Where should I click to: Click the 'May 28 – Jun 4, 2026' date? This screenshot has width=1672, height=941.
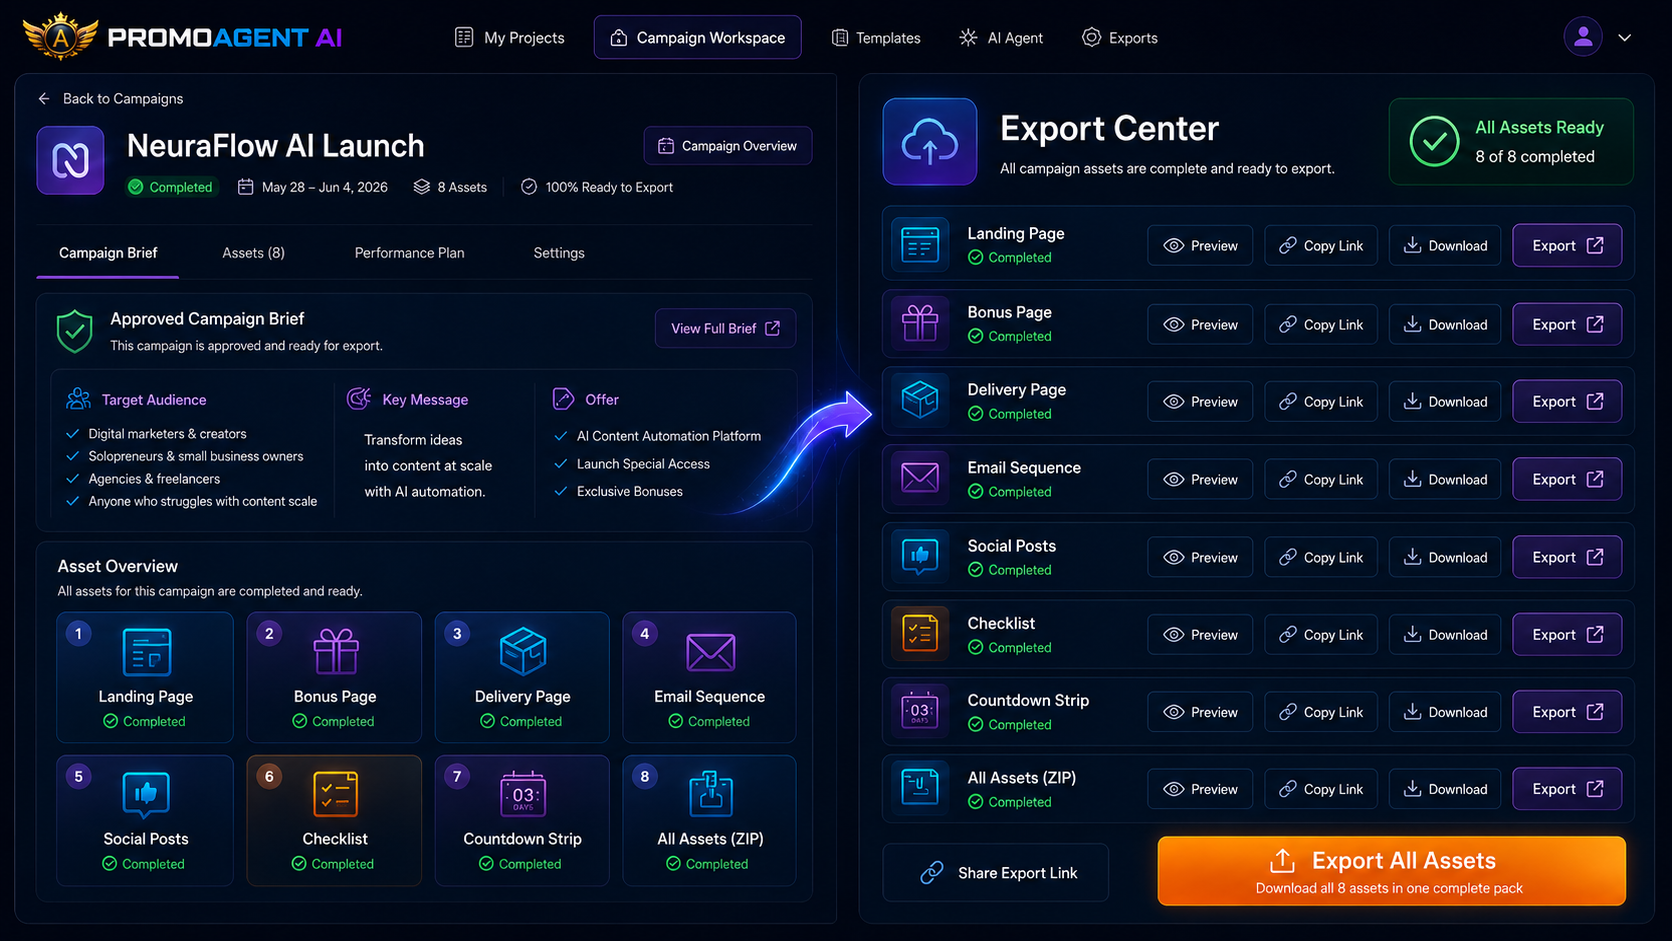click(325, 187)
